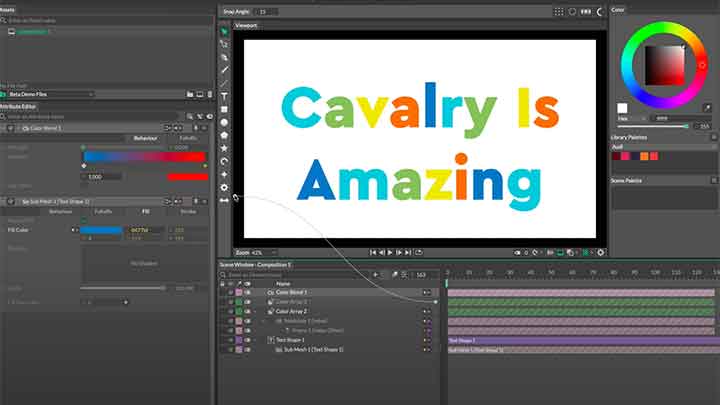Play the composition
This screenshot has height=405, width=720.
(390, 253)
